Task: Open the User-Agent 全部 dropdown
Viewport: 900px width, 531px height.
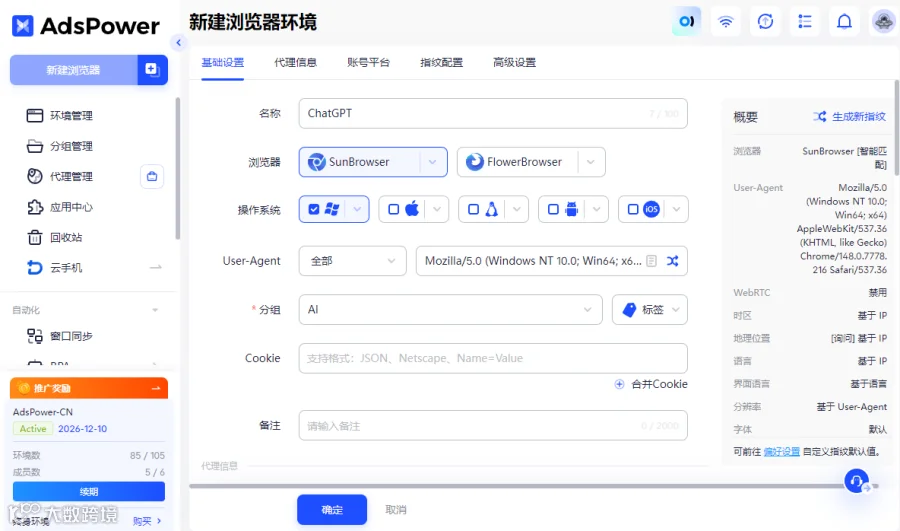Action: point(352,261)
